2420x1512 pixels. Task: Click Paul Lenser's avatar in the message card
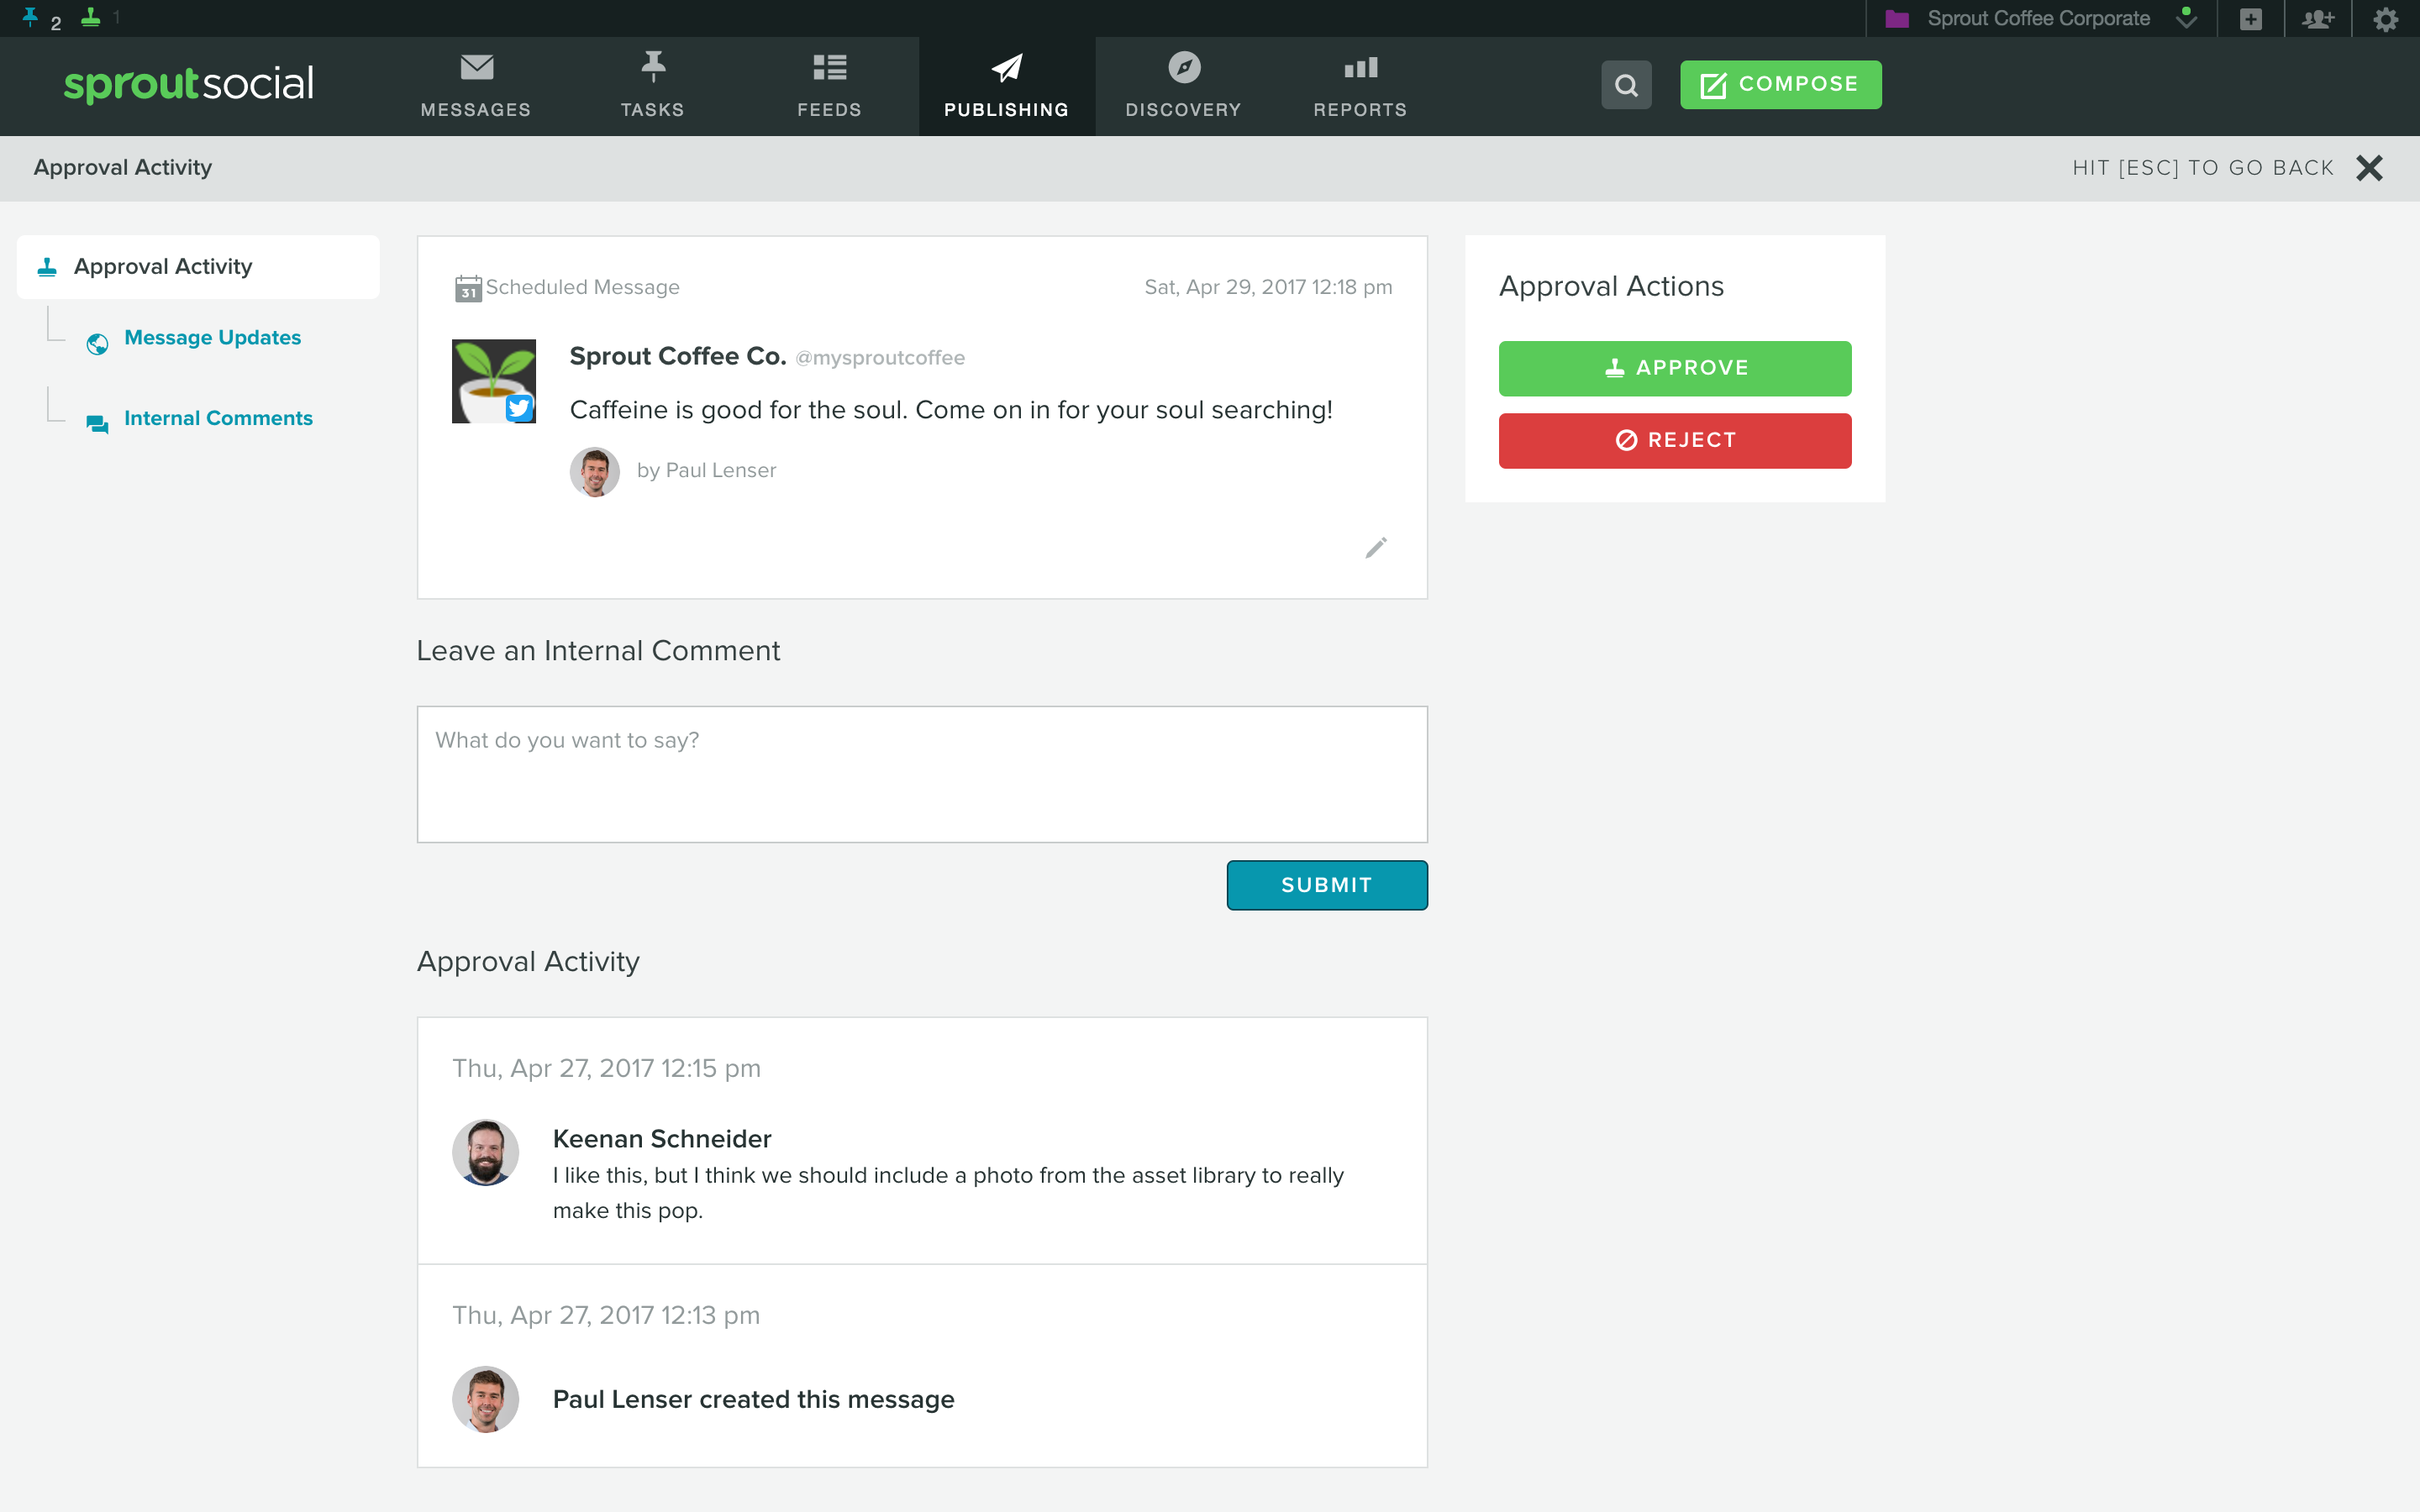595,471
